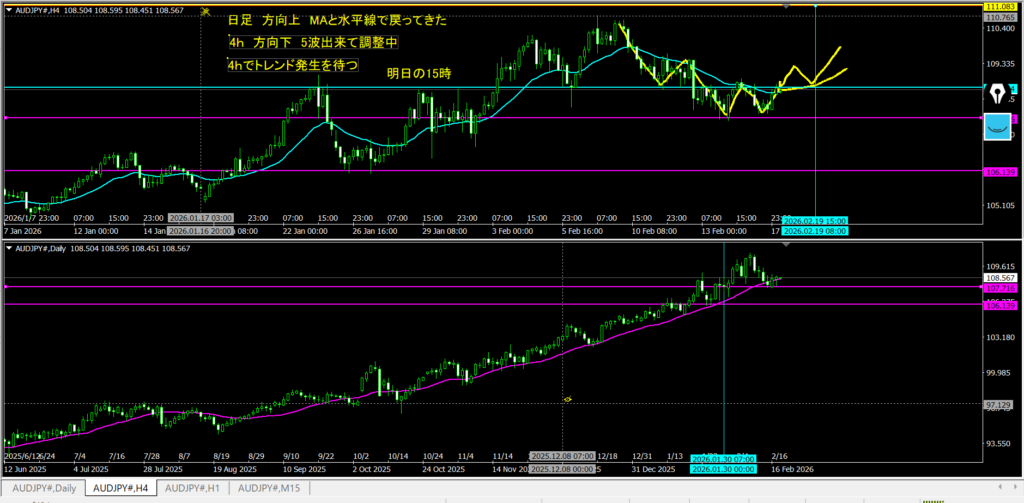Select the yellow star marker at top of H4 chart

pos(205,12)
